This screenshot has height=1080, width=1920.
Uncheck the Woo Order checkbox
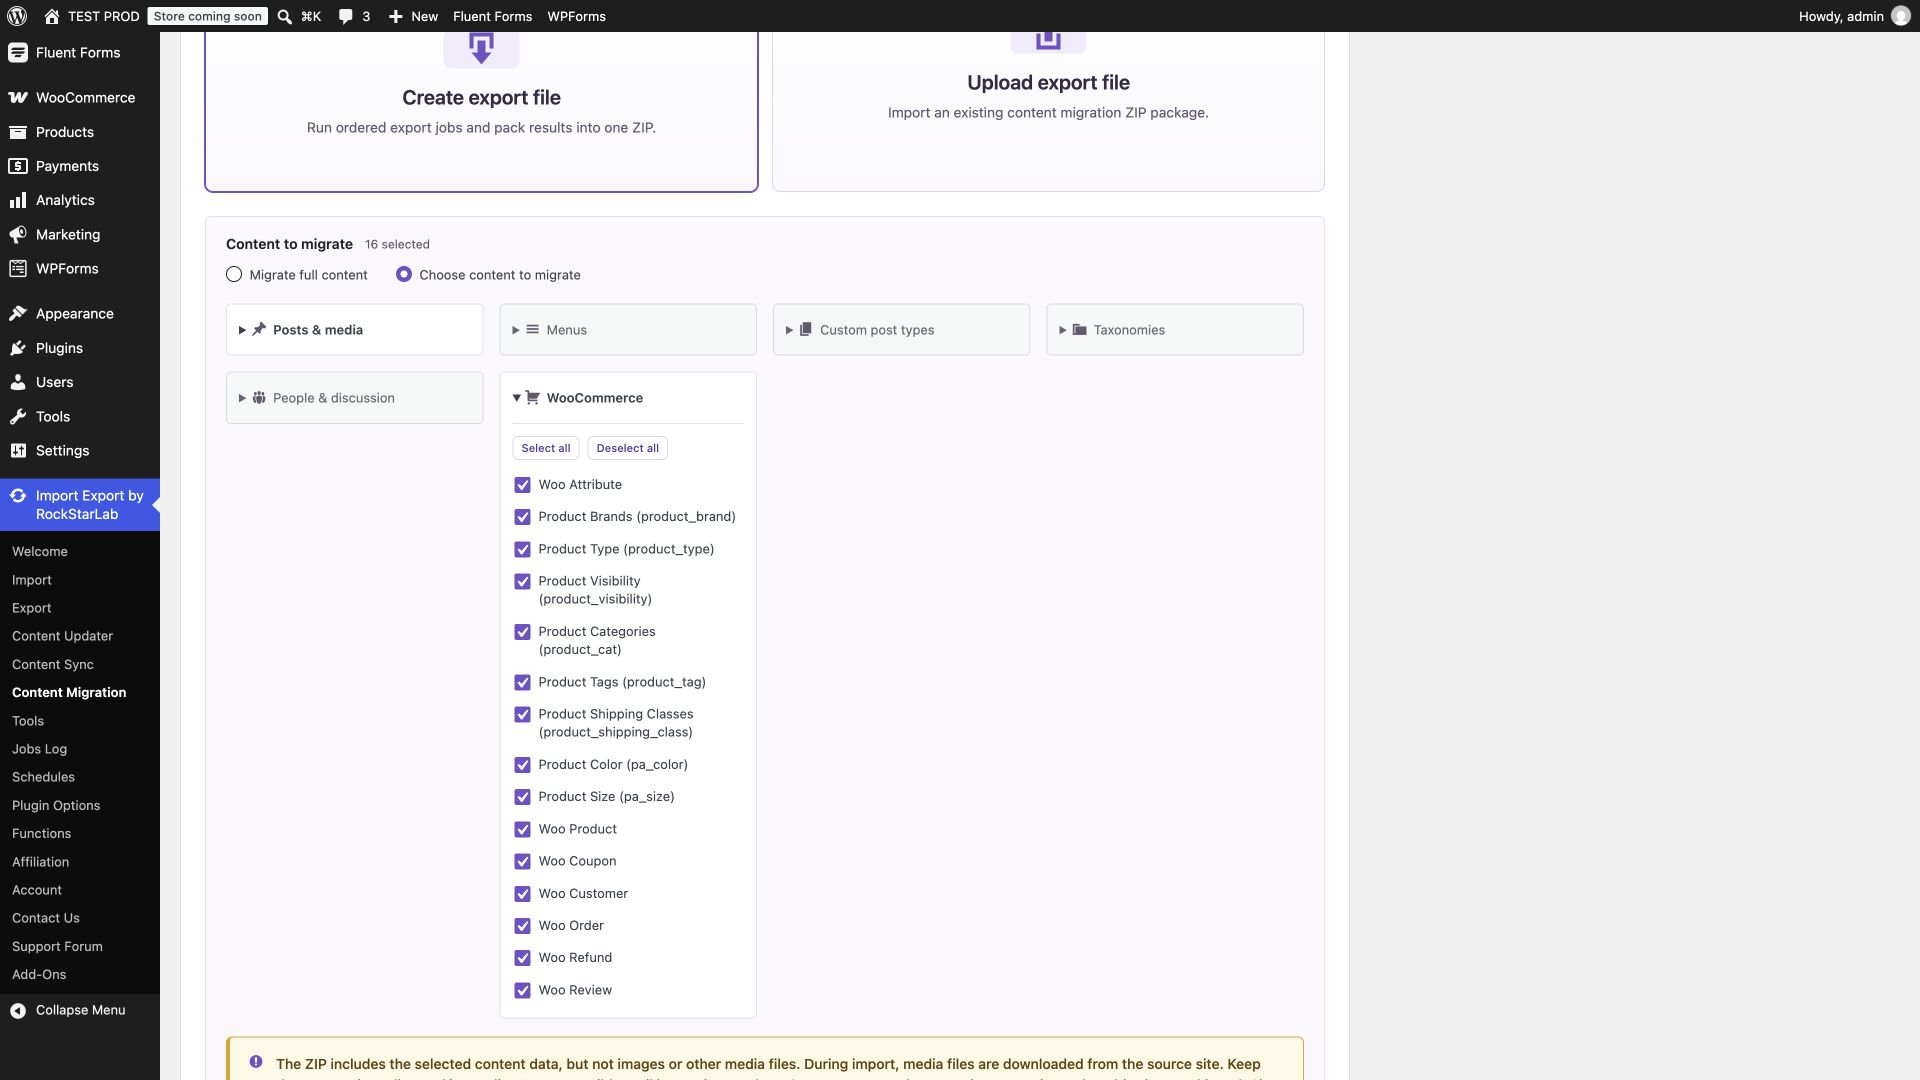pyautogui.click(x=522, y=926)
